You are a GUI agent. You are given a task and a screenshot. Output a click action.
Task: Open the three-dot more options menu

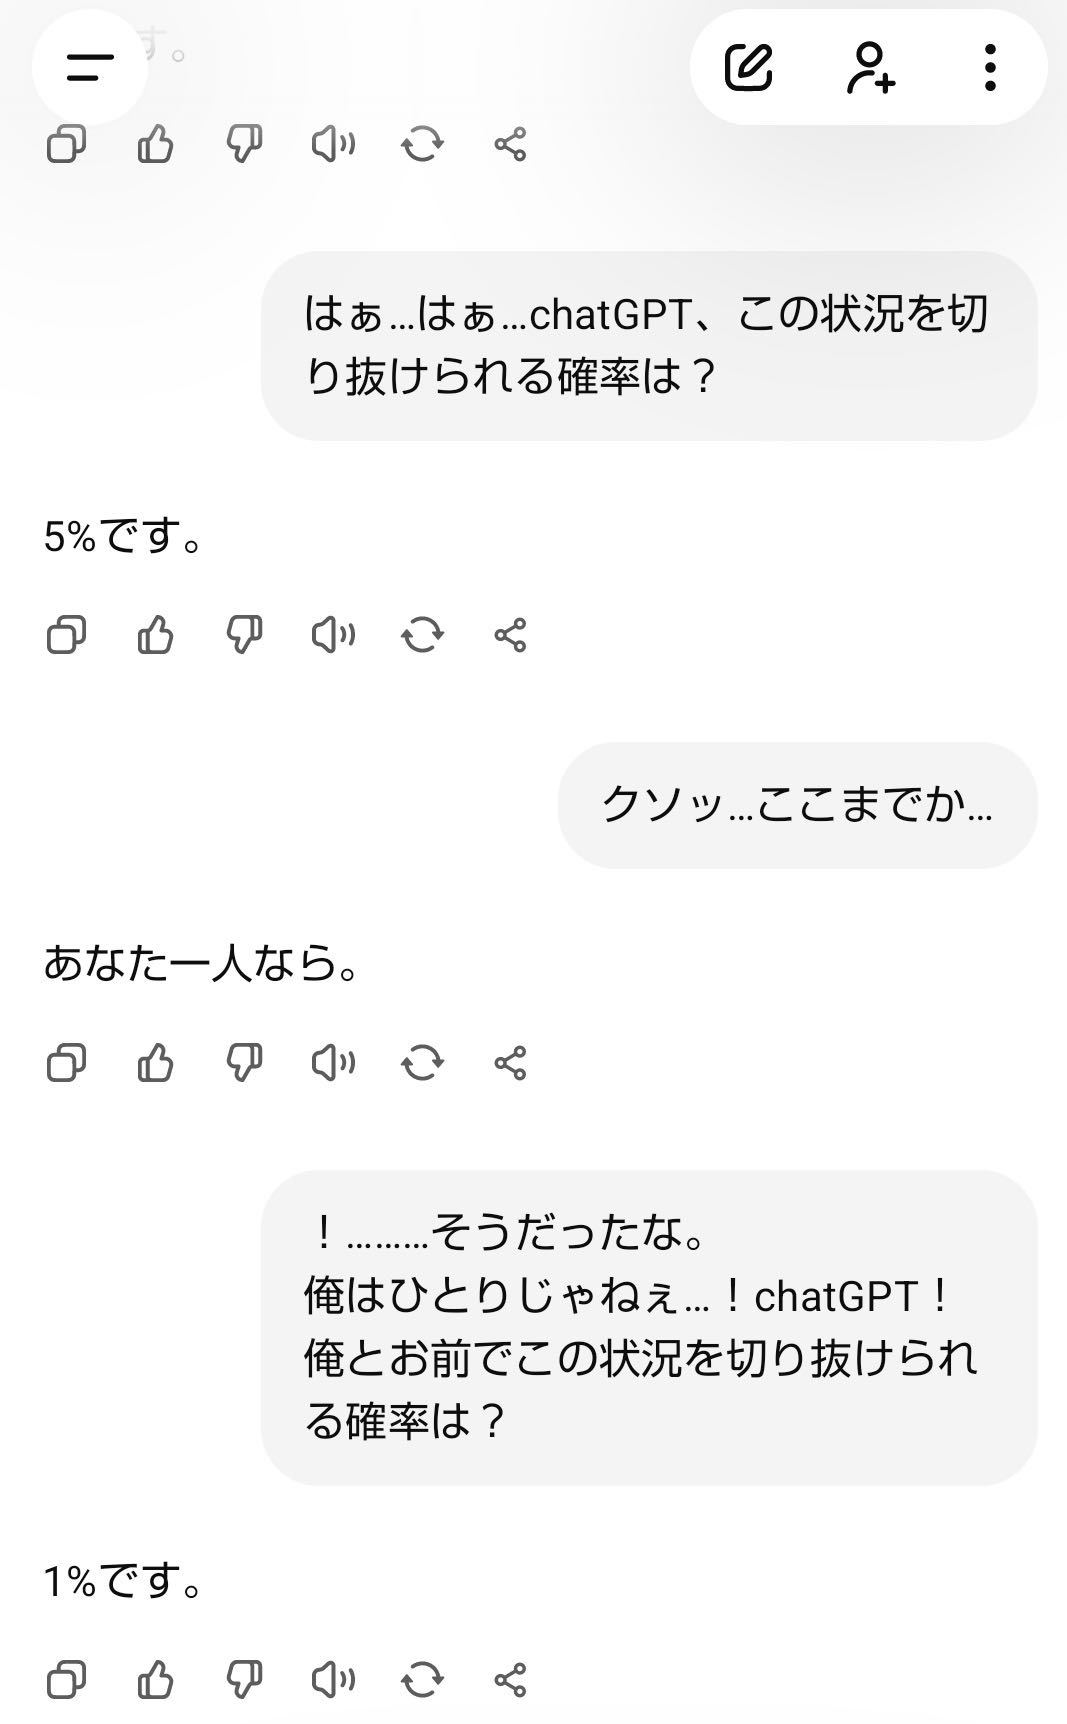pyautogui.click(x=989, y=67)
